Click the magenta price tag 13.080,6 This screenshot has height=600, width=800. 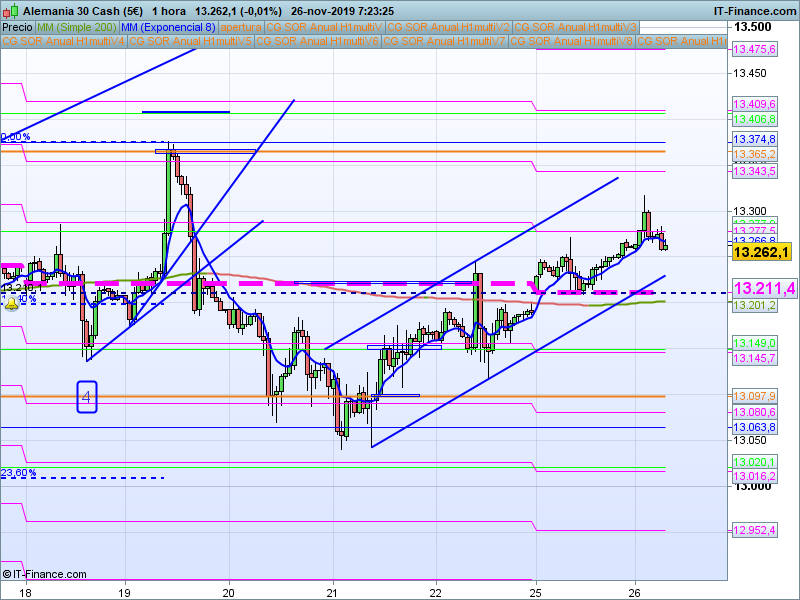pyautogui.click(x=755, y=412)
